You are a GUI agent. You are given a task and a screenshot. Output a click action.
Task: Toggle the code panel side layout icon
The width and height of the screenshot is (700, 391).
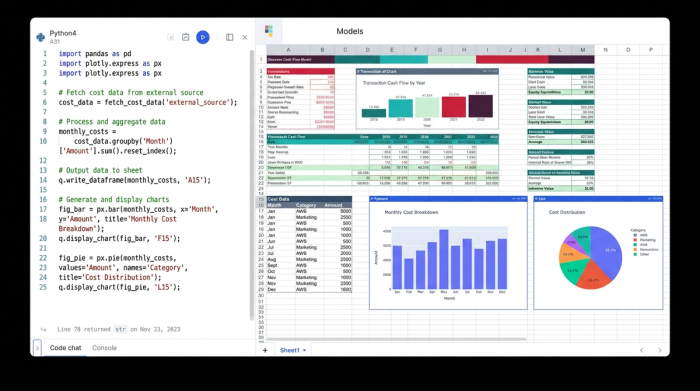click(x=229, y=37)
